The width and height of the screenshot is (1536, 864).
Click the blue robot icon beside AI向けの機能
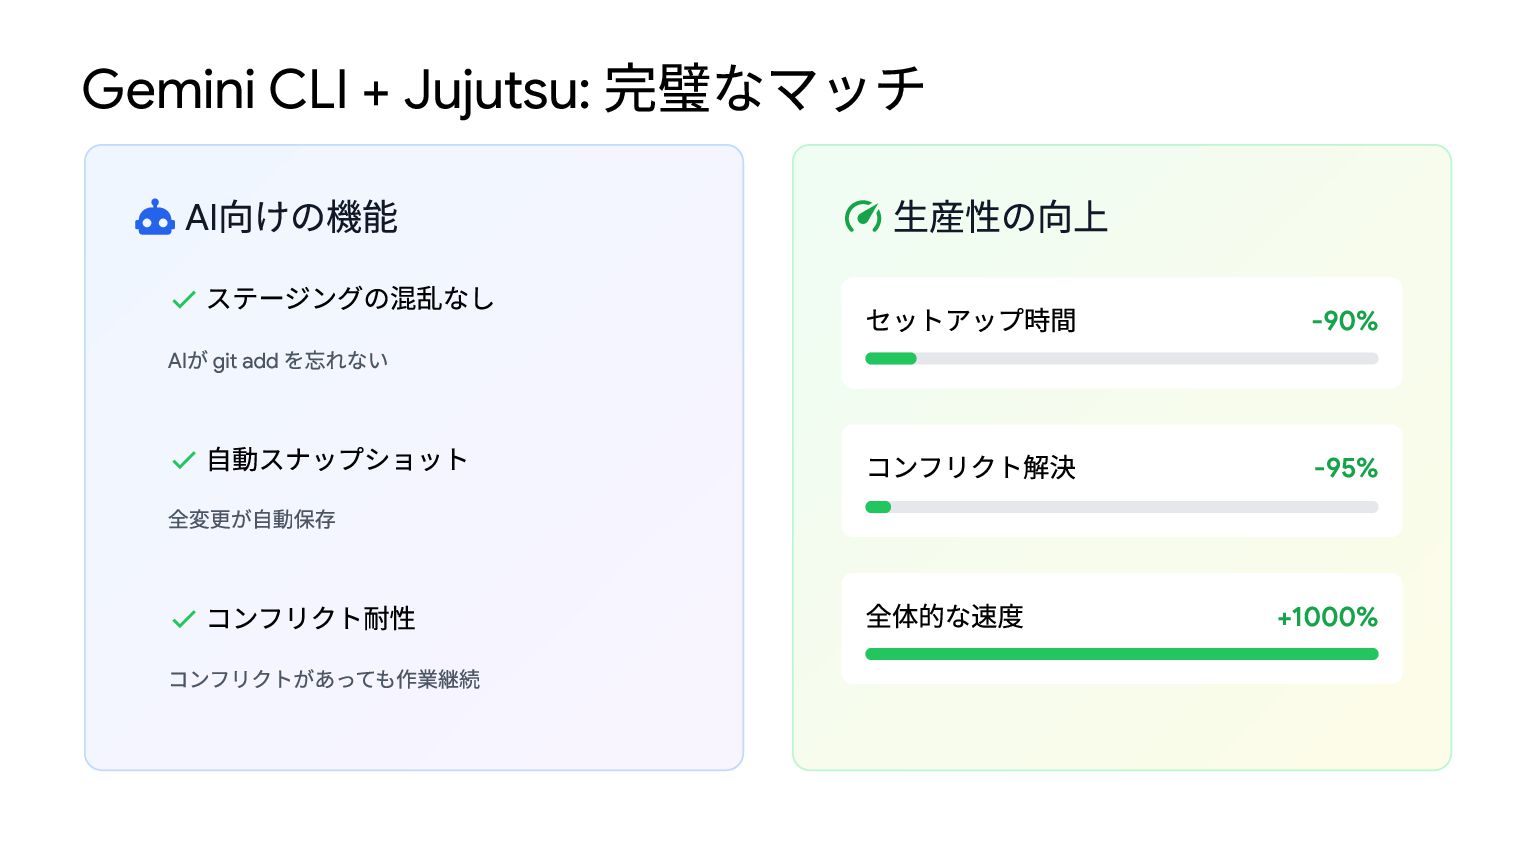pos(155,217)
